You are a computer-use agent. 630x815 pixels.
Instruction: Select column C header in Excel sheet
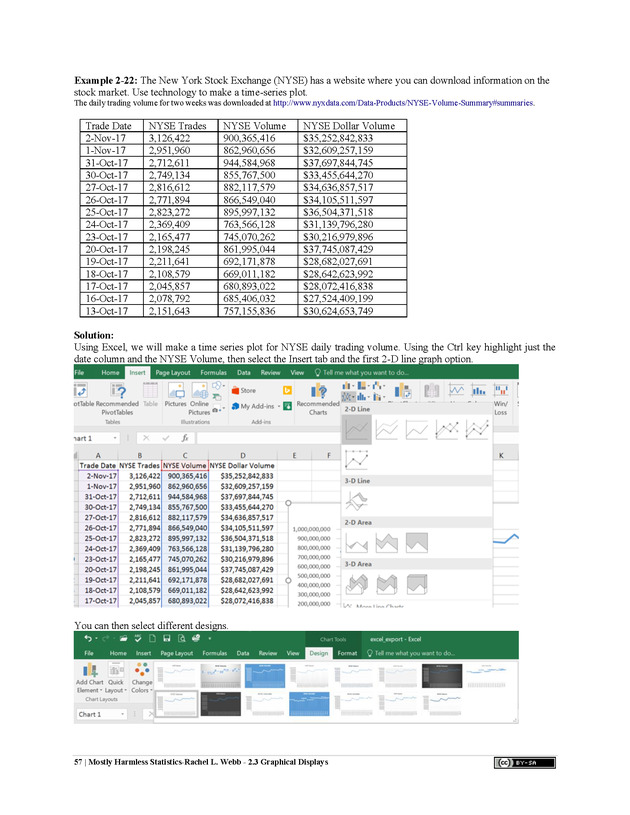coord(185,455)
